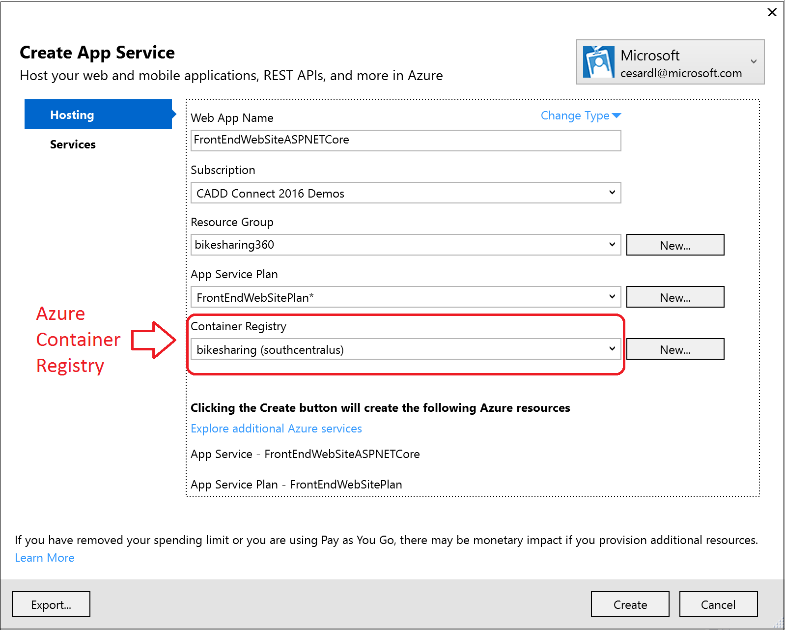The image size is (785, 630).
Task: Expand the App Service Plan dropdown
Action: tap(611, 297)
